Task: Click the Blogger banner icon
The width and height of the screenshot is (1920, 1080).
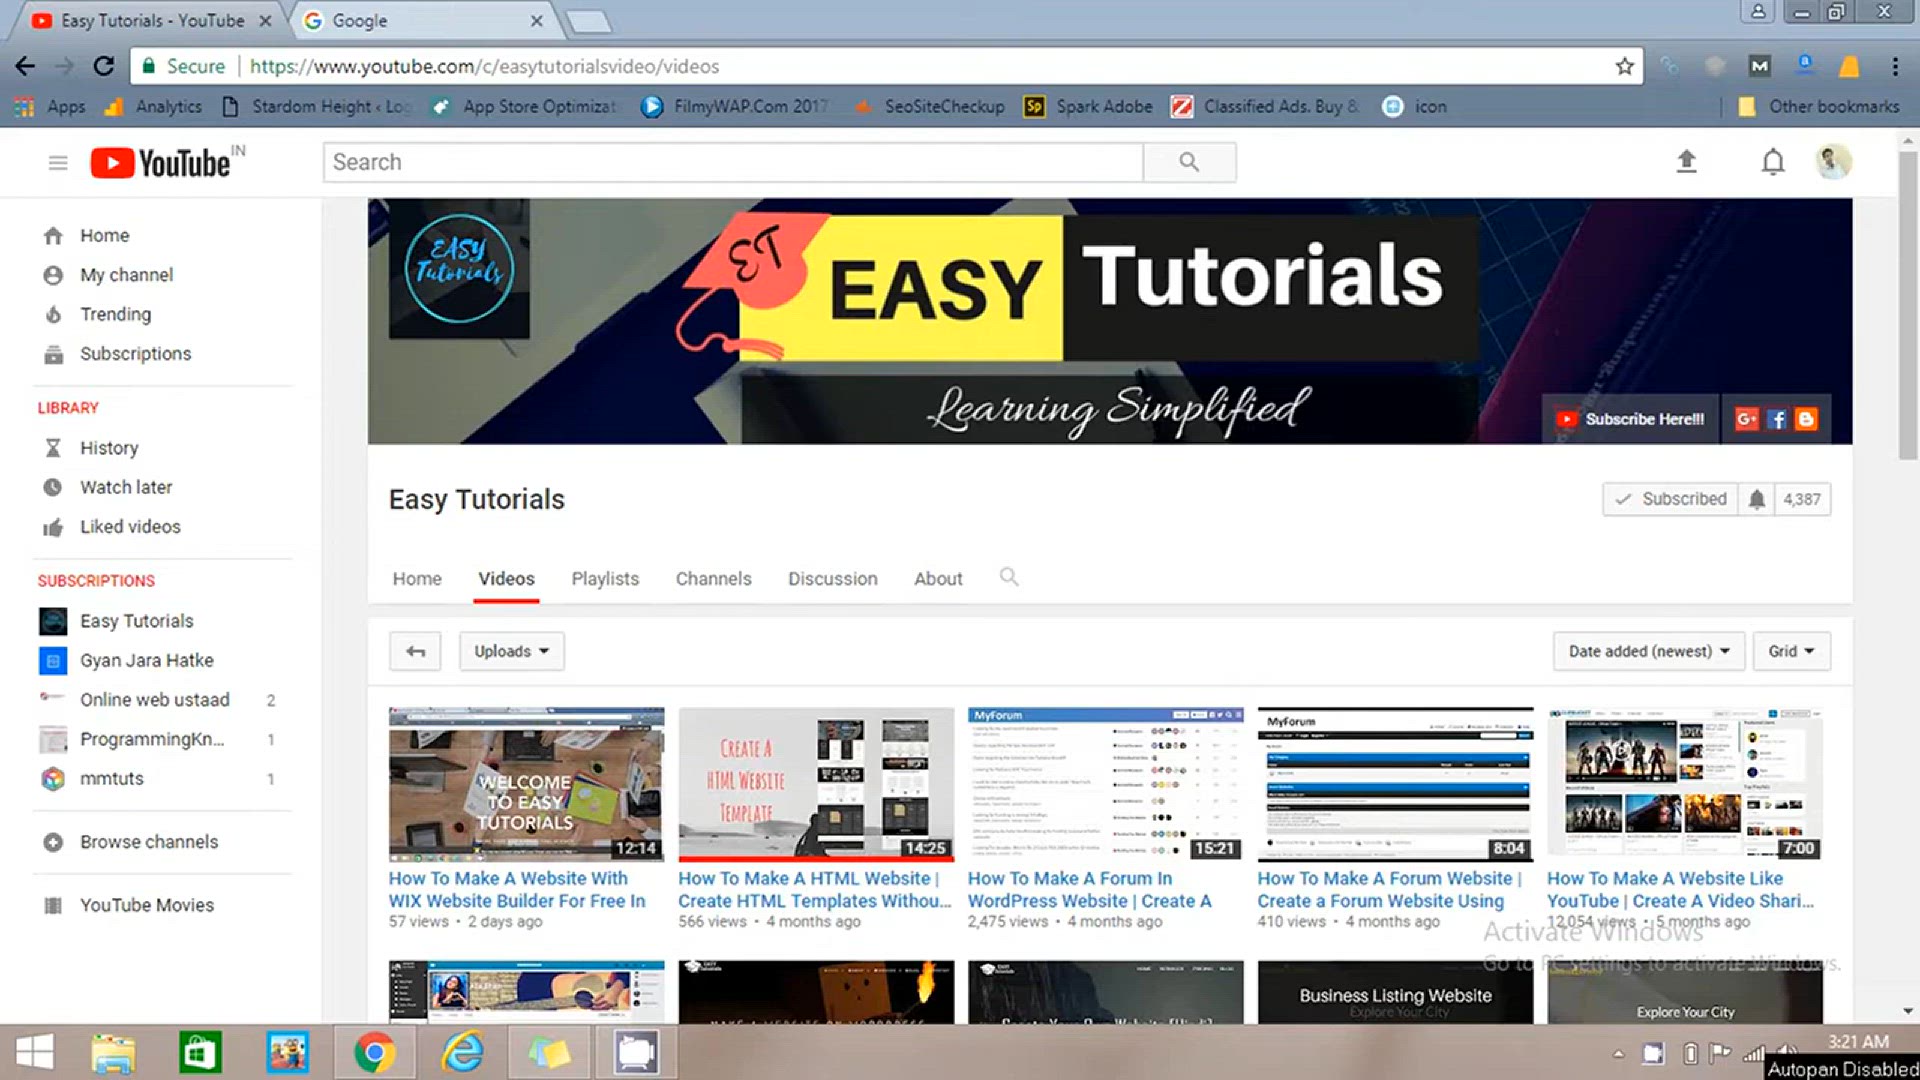Action: pos(1806,419)
